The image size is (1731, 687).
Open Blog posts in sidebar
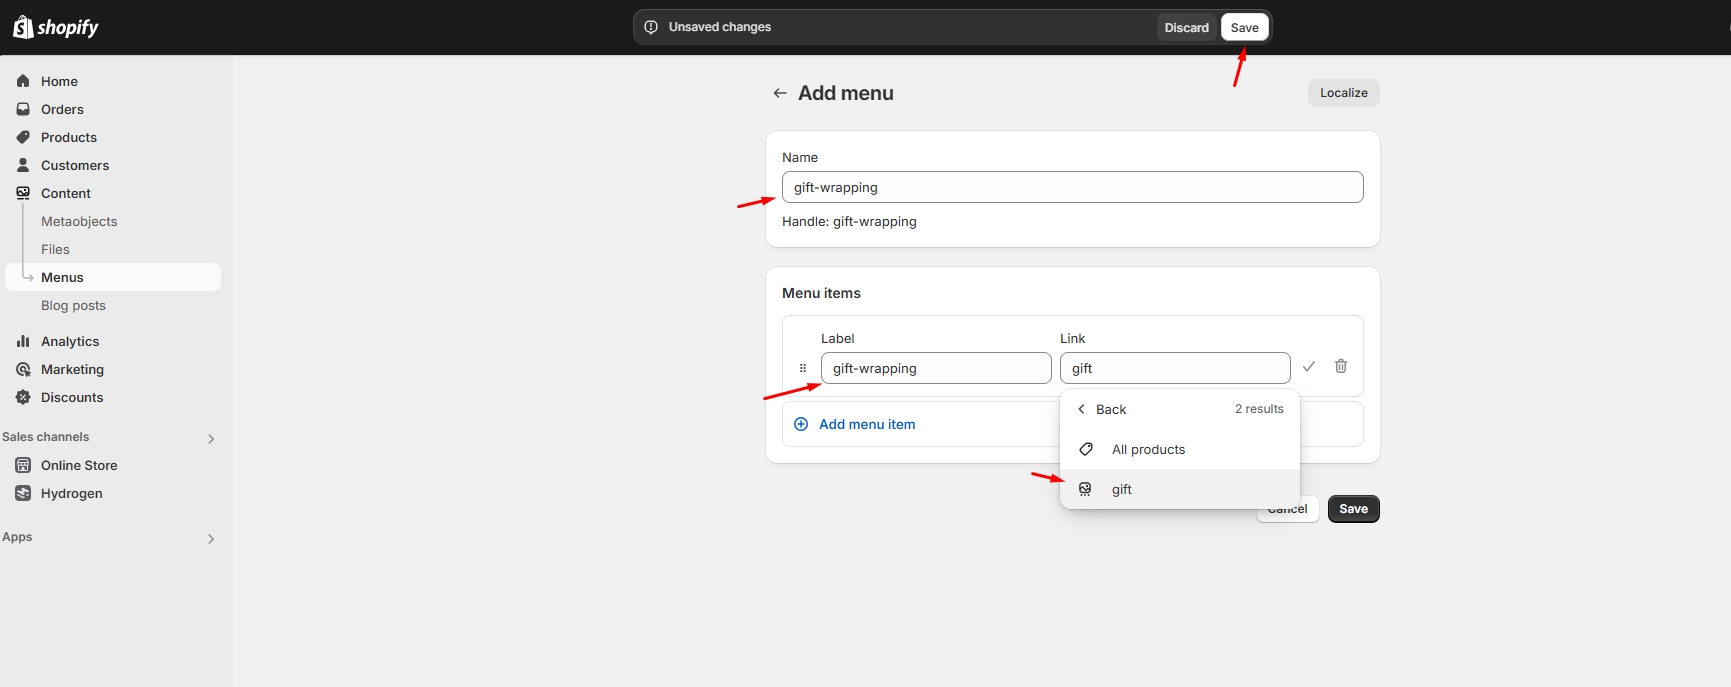coord(73,305)
